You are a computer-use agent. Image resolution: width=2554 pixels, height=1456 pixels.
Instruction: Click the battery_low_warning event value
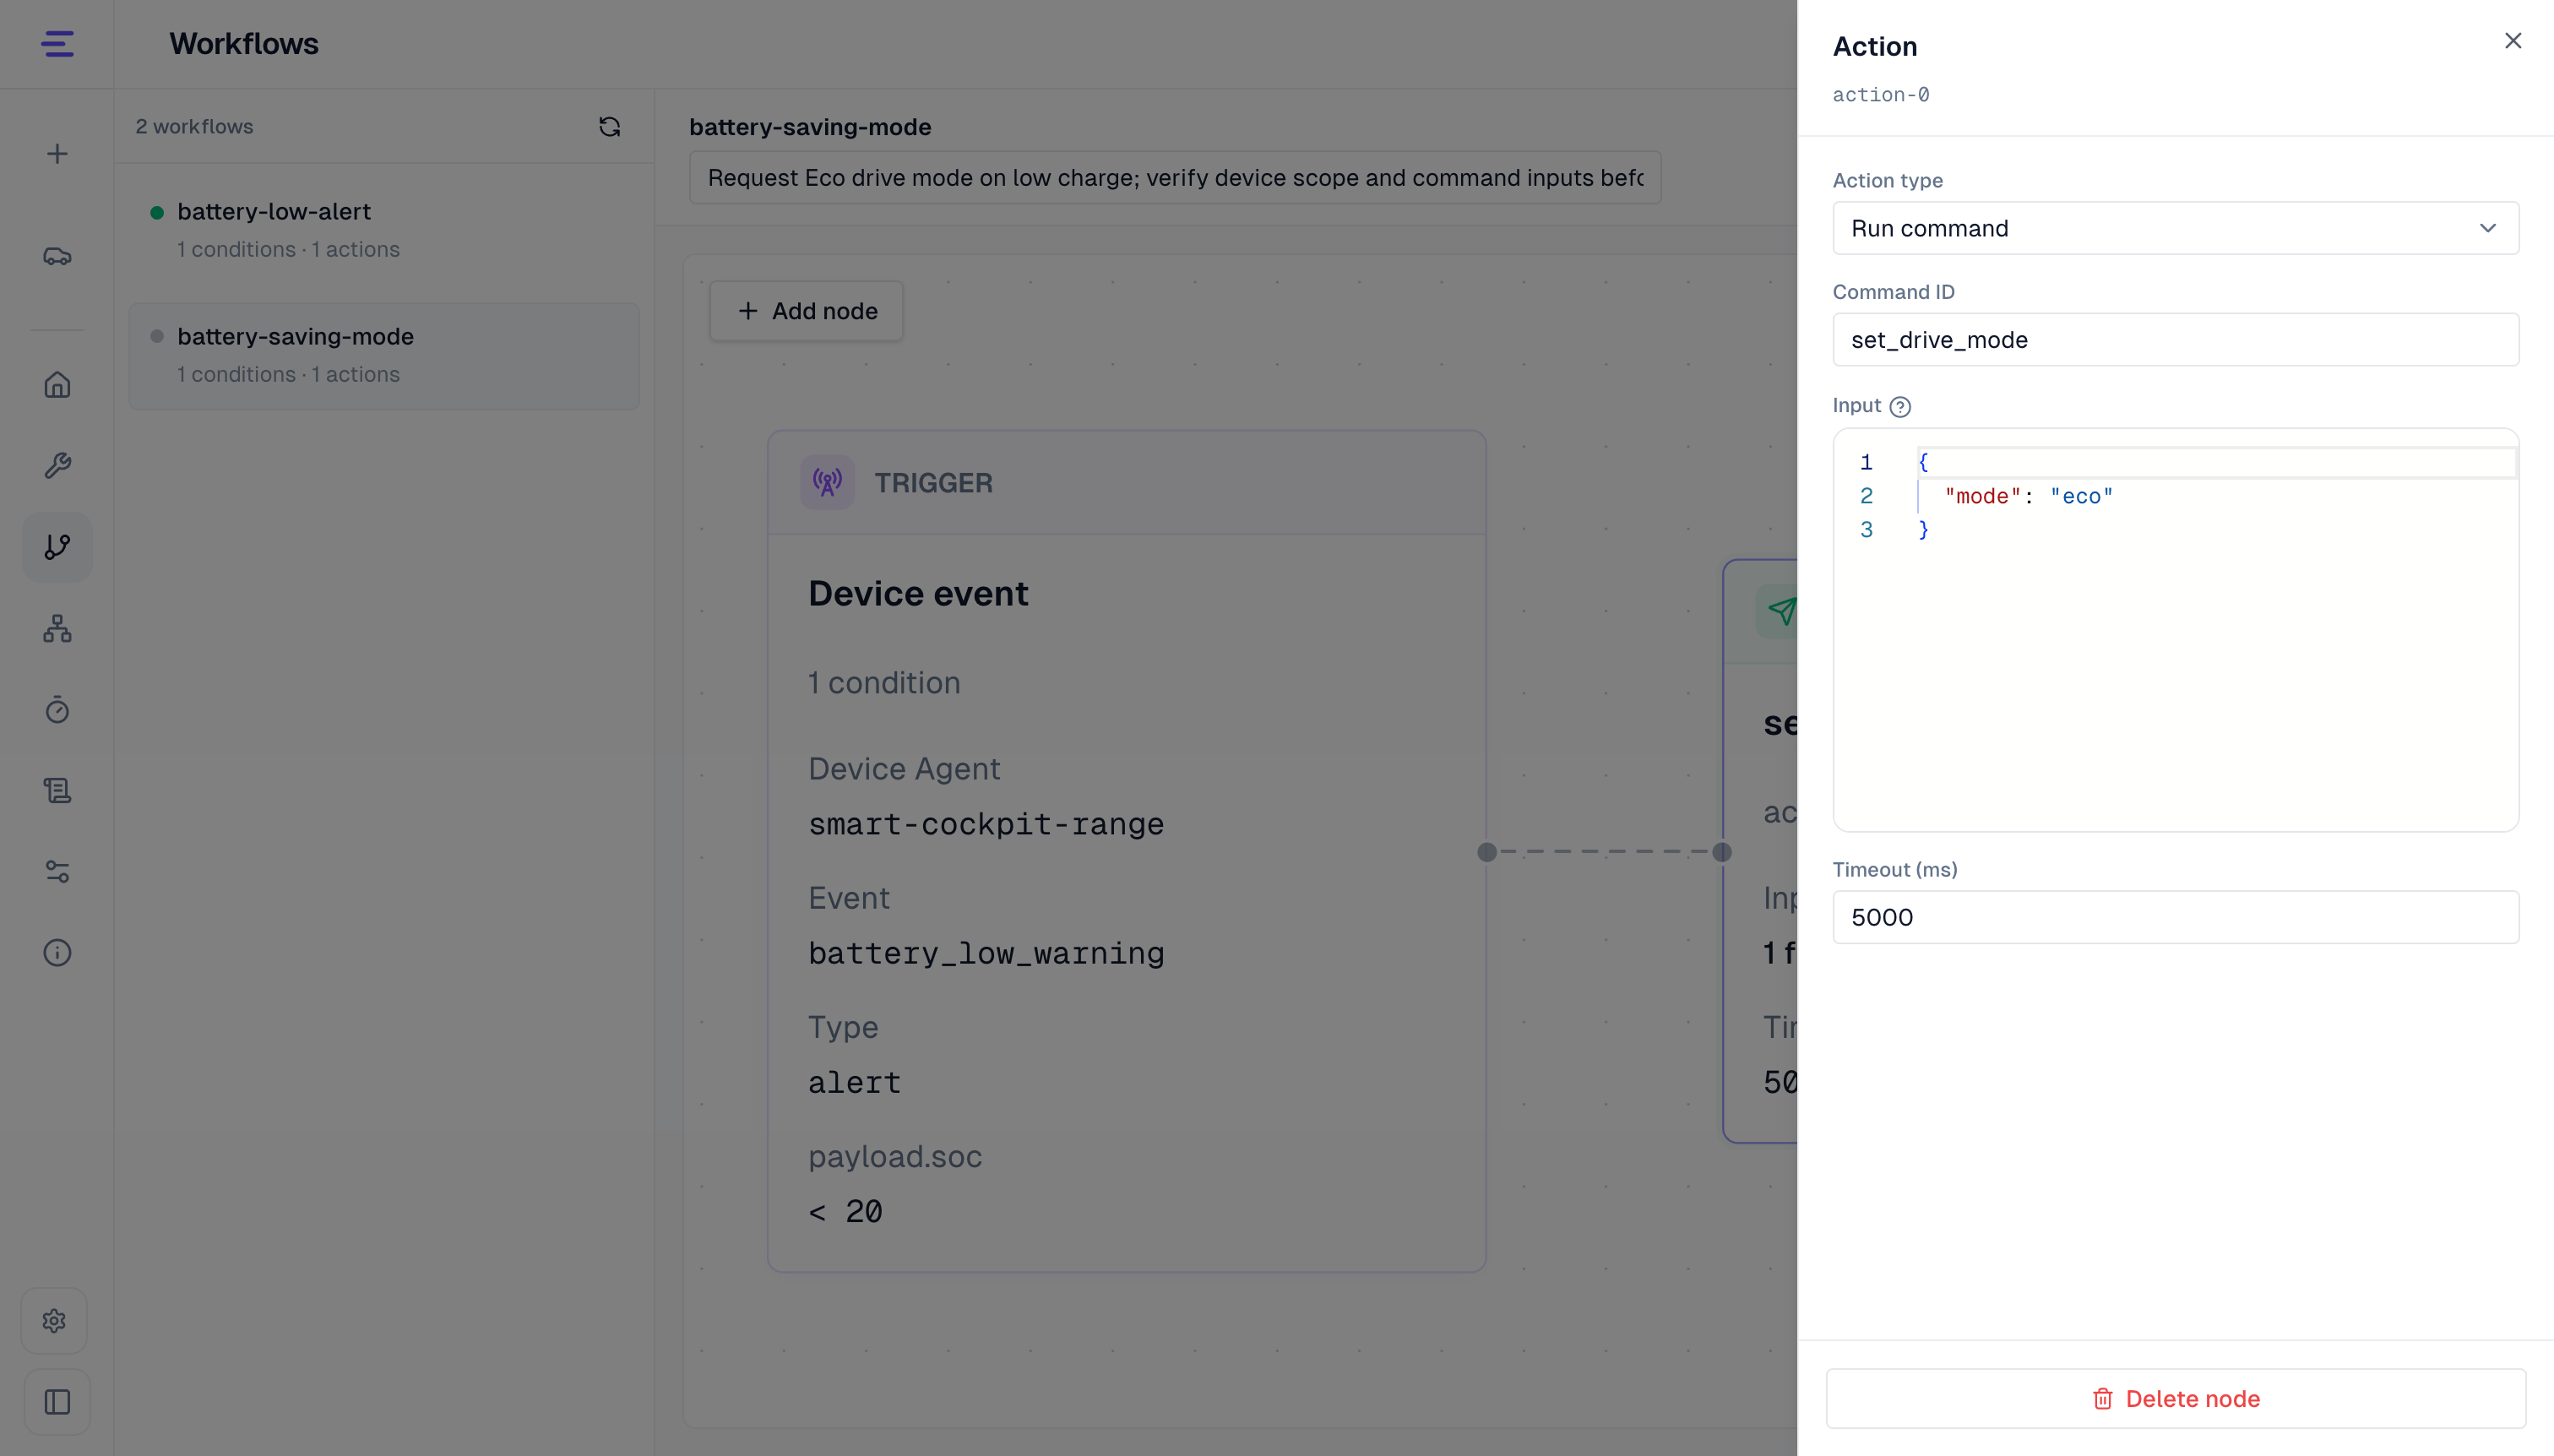click(986, 953)
